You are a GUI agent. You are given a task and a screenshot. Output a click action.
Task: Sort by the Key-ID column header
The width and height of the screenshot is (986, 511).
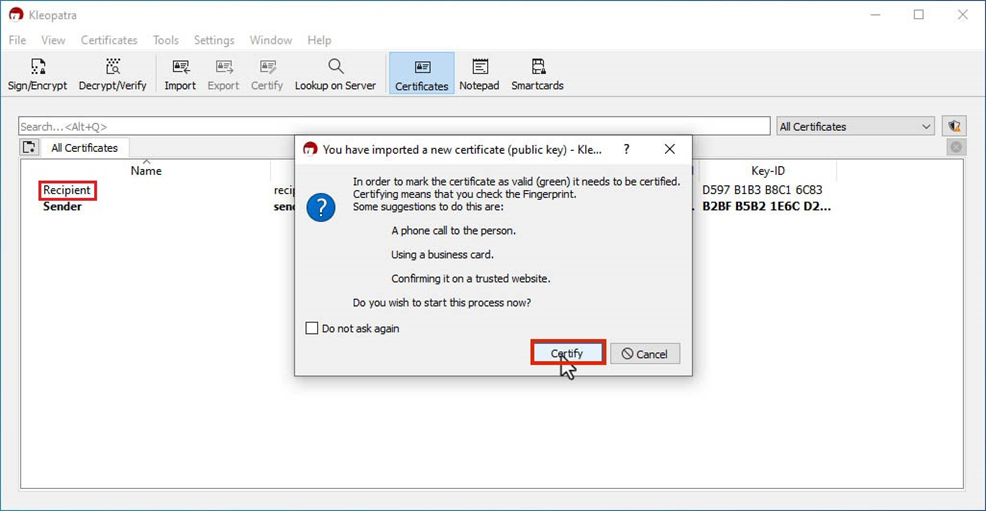(x=768, y=170)
